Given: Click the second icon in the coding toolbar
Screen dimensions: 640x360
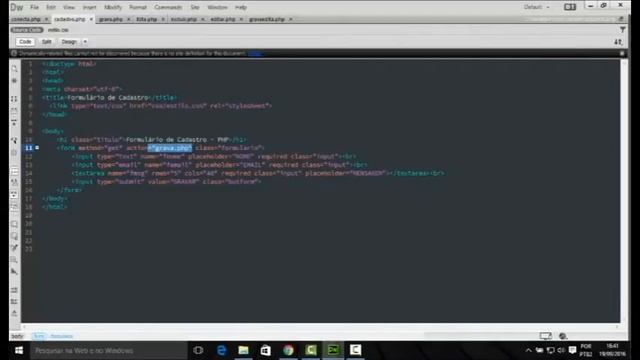Looking at the screenshot, I should [14, 81].
